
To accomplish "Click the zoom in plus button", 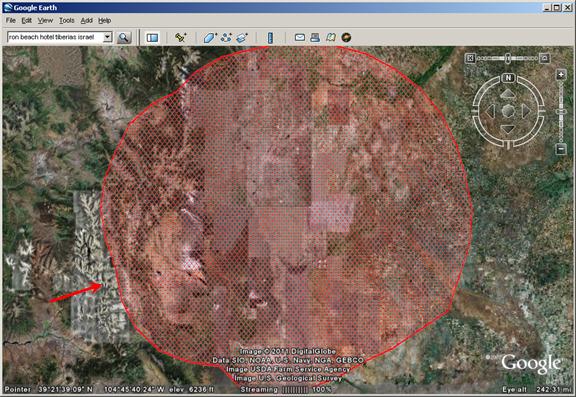I will pos(561,75).
